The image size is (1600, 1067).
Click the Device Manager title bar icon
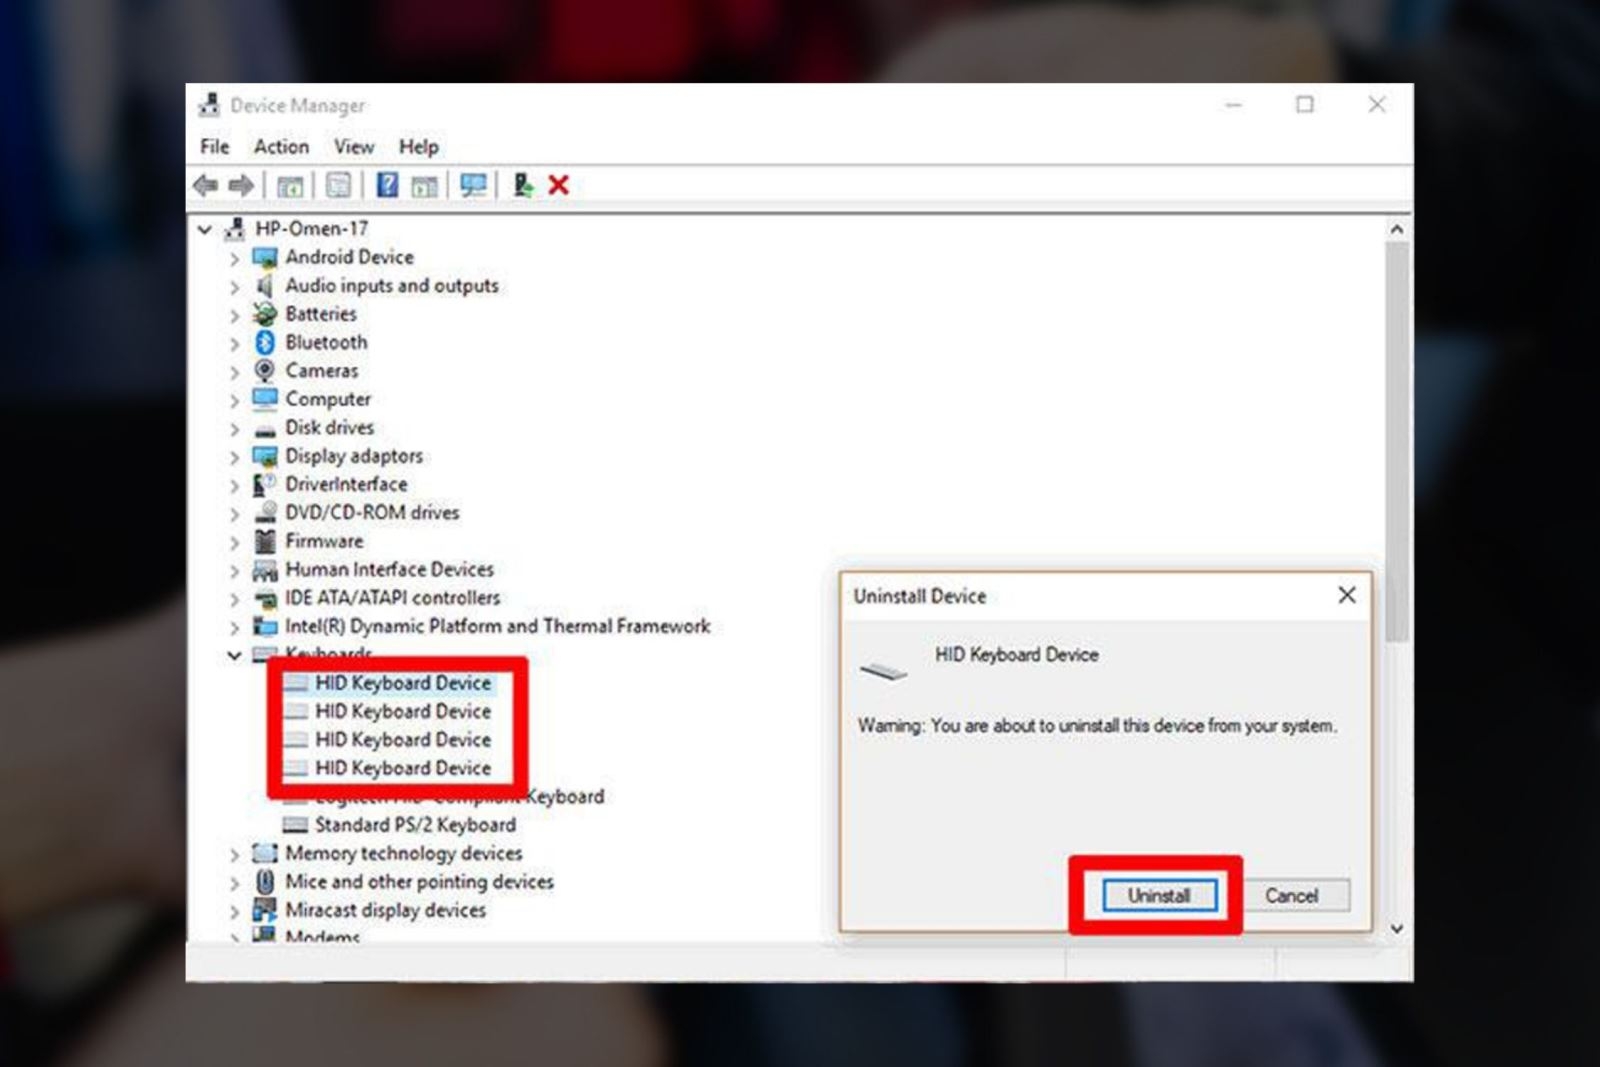210,105
